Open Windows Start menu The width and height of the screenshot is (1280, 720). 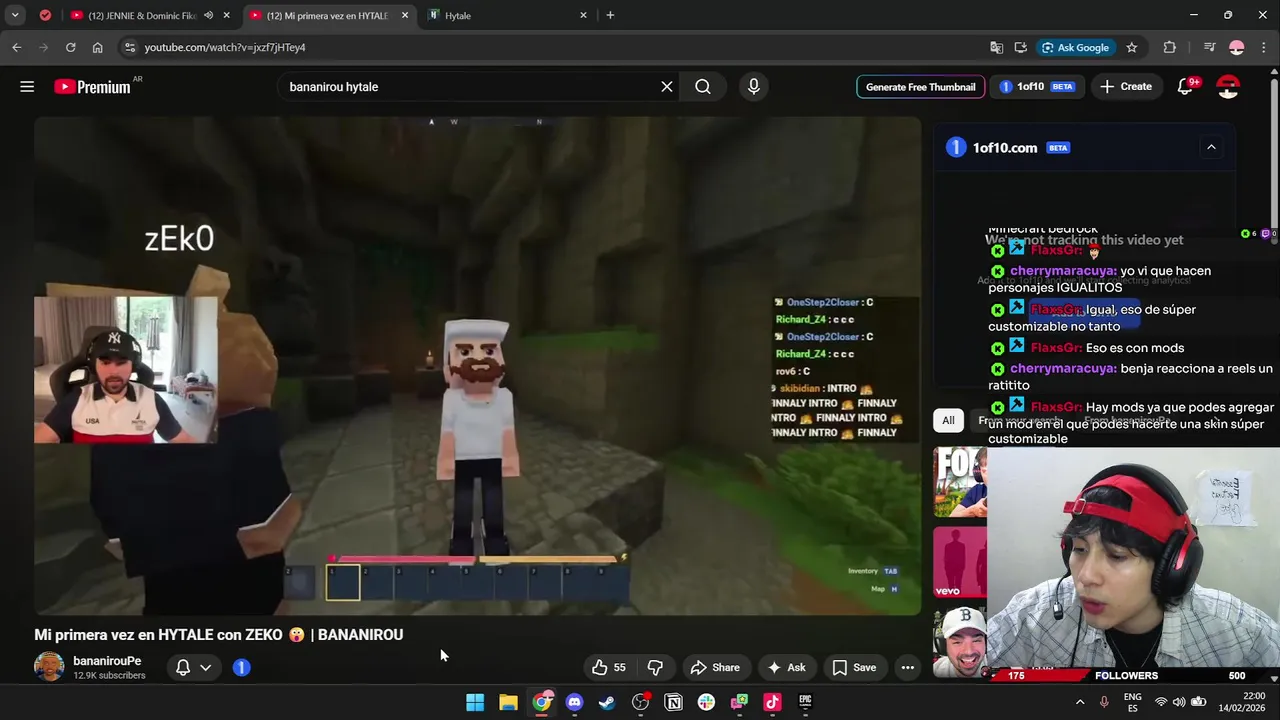tap(475, 702)
